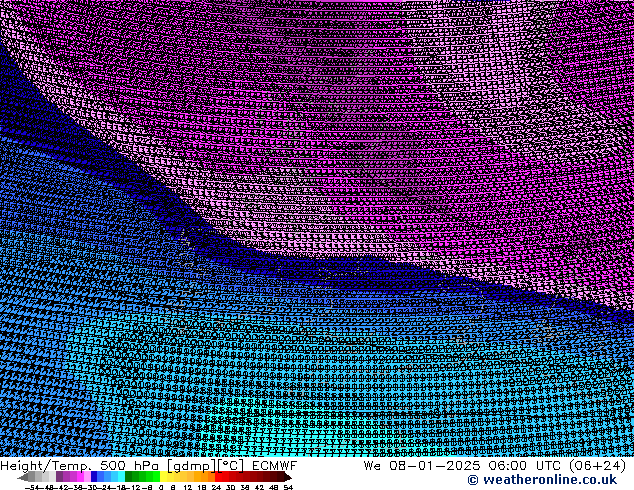Viewport: 634px width, 490px height.
Task: Click the '24' legend scale value
Action: point(216,487)
